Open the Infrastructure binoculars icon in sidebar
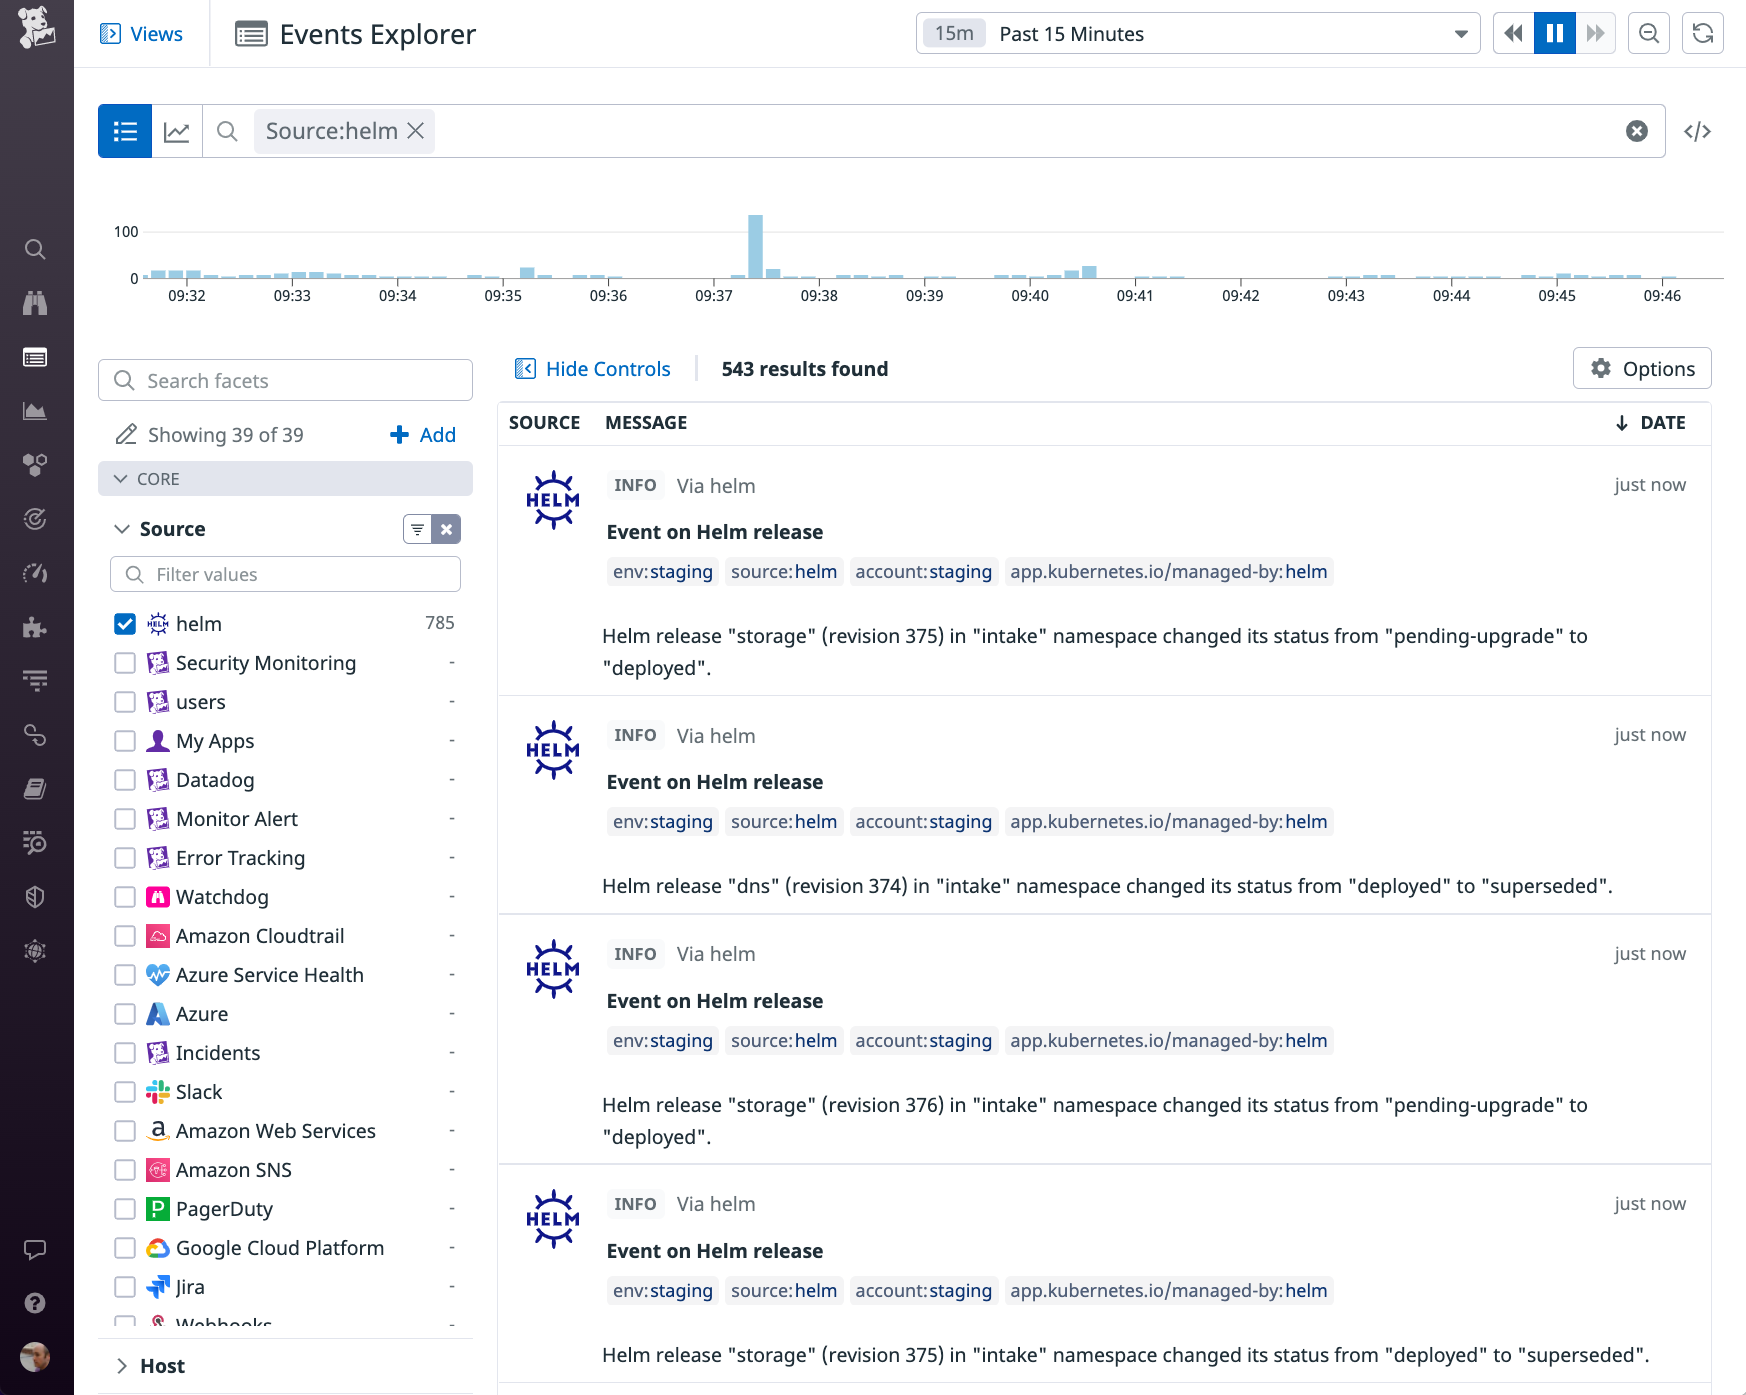Viewport: 1746px width, 1395px height. (x=36, y=303)
